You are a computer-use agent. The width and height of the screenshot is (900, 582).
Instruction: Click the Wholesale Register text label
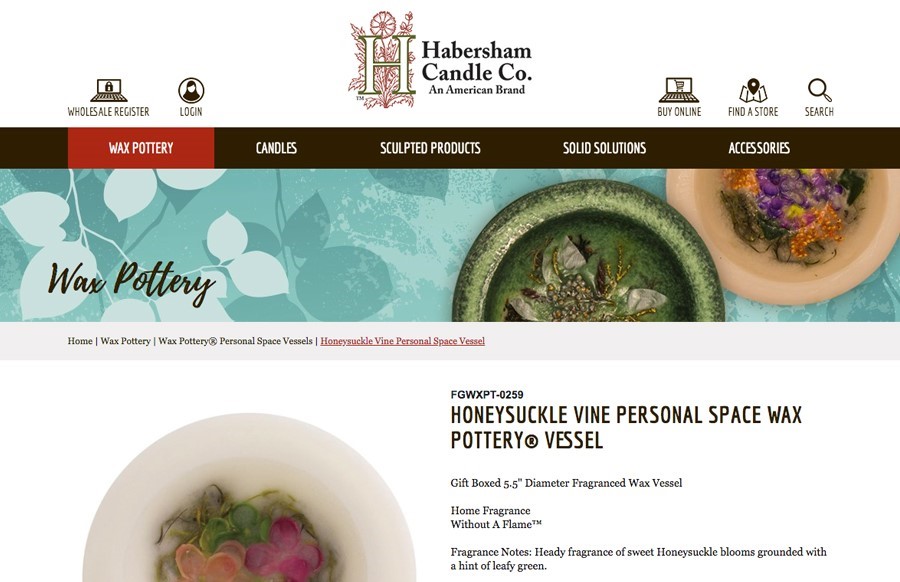pyautogui.click(x=108, y=112)
